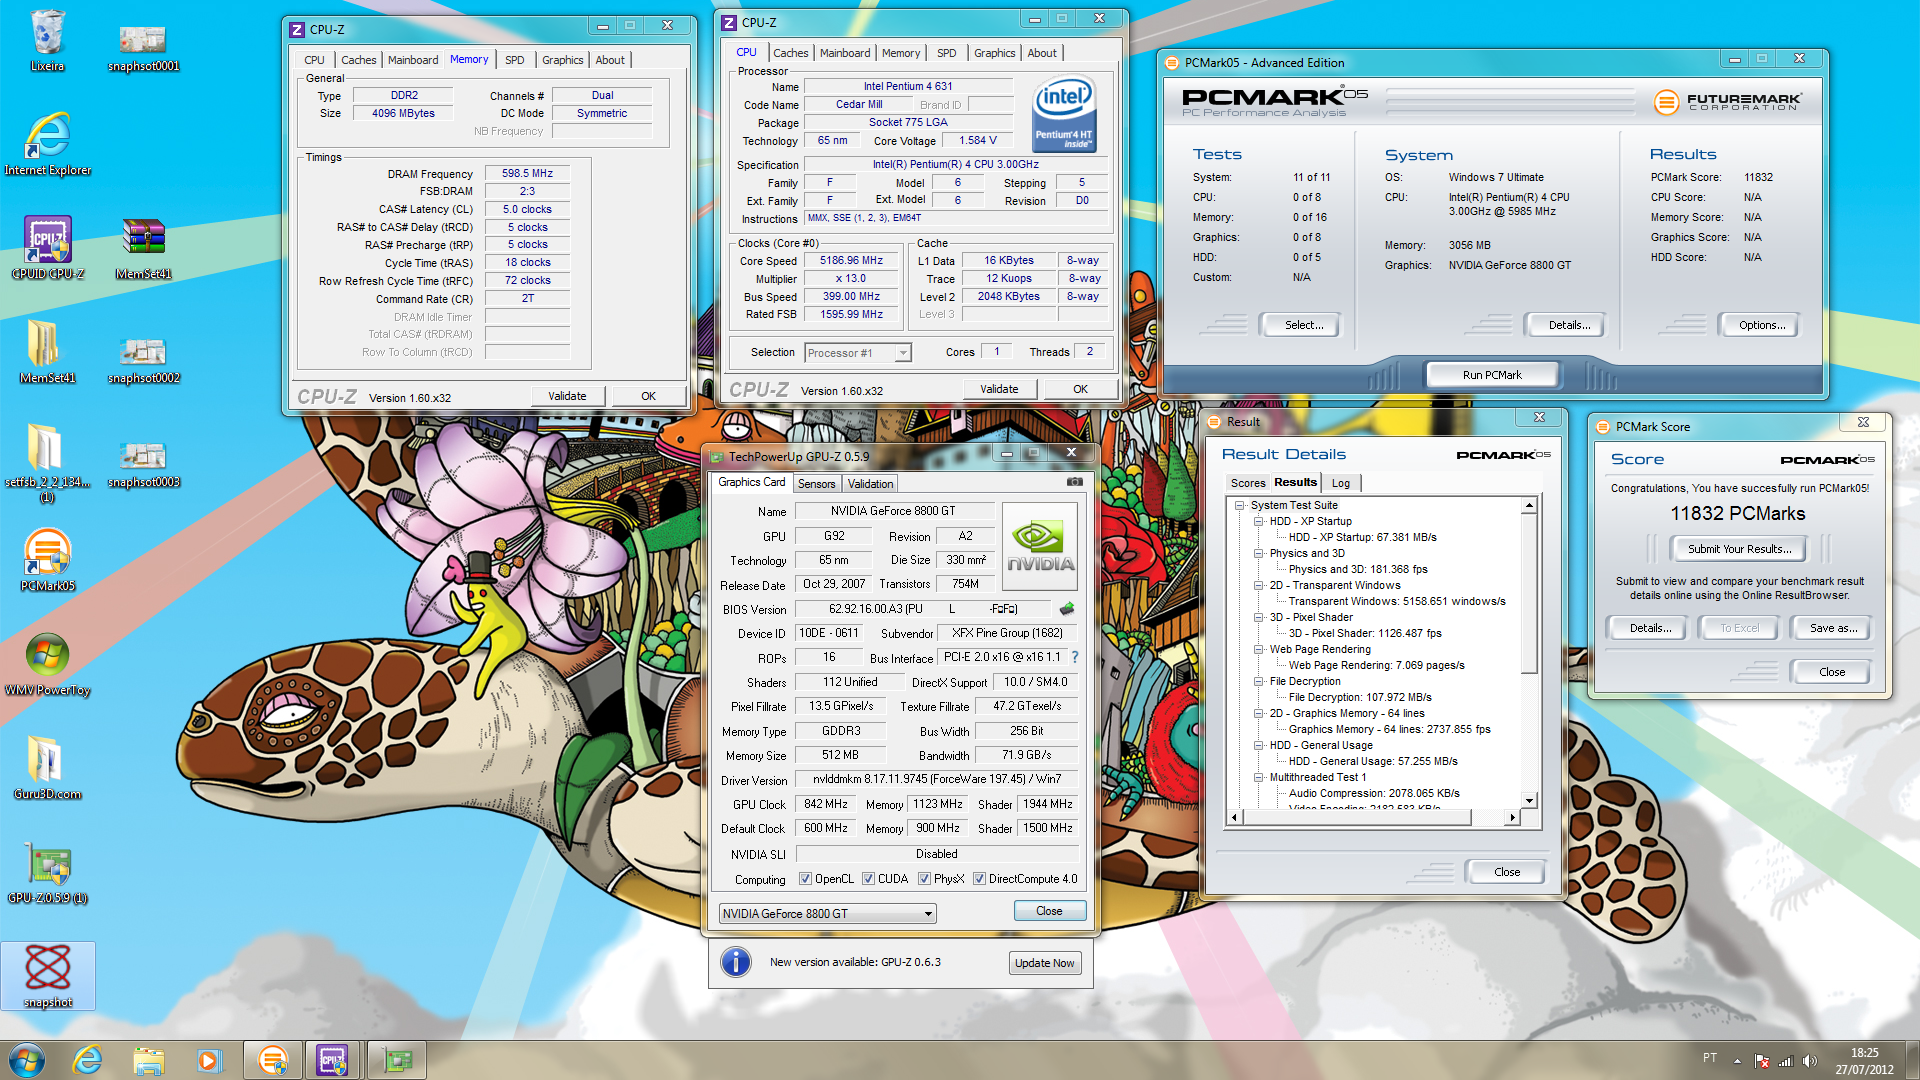
Task: Click the Action Center flag tray icon
Action: click(1761, 1061)
